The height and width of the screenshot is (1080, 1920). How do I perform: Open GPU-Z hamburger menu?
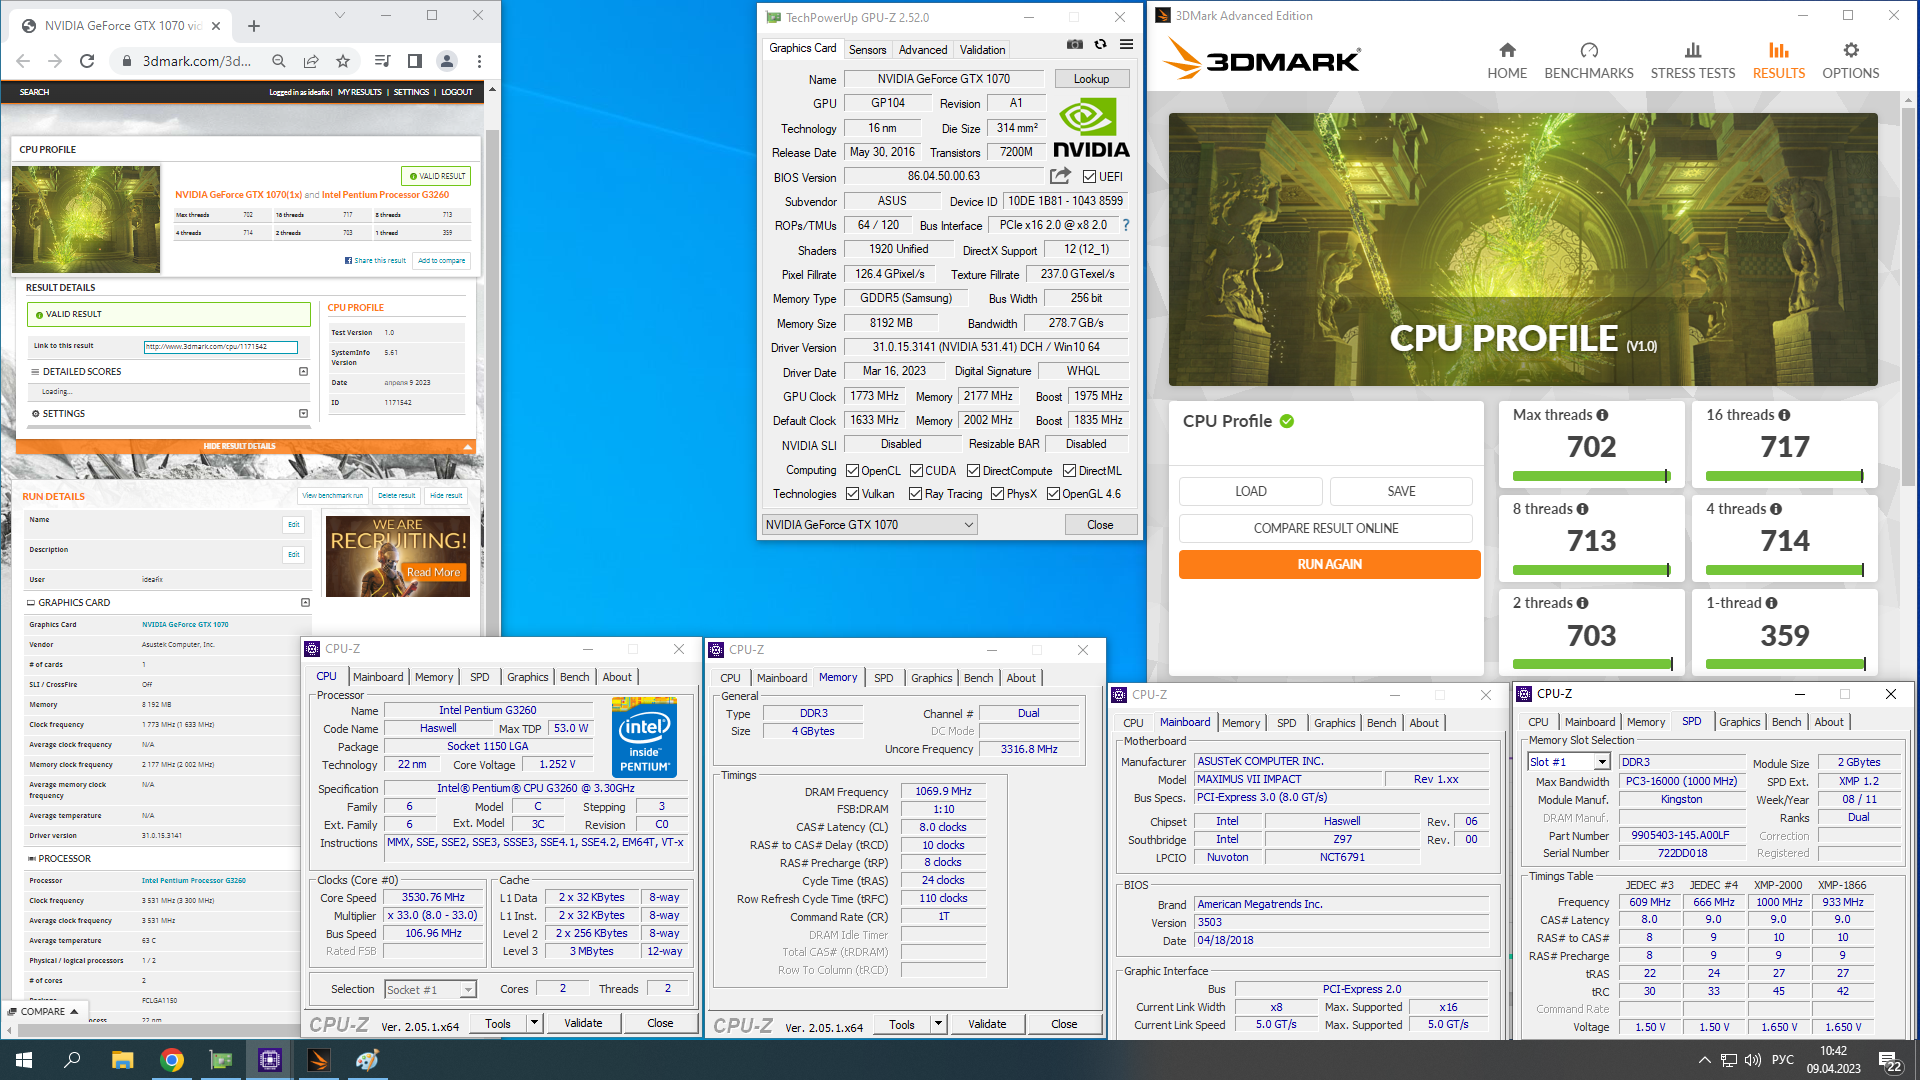1126,44
